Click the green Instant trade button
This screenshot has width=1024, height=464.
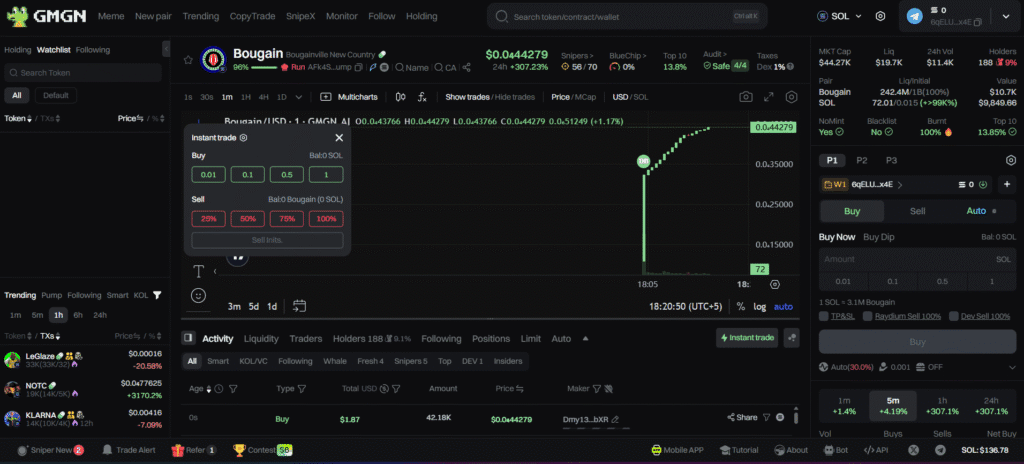tap(747, 338)
